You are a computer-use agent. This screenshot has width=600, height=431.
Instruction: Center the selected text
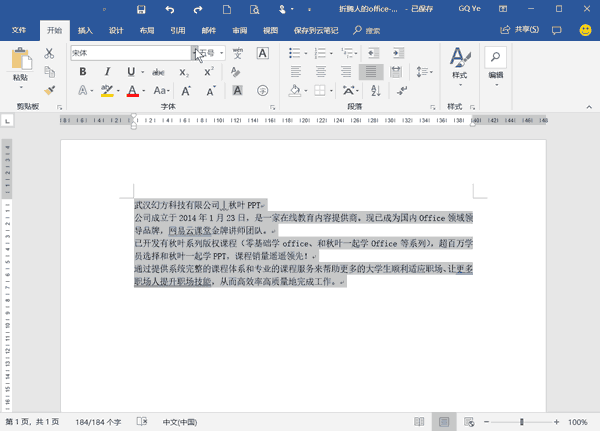[321, 72]
